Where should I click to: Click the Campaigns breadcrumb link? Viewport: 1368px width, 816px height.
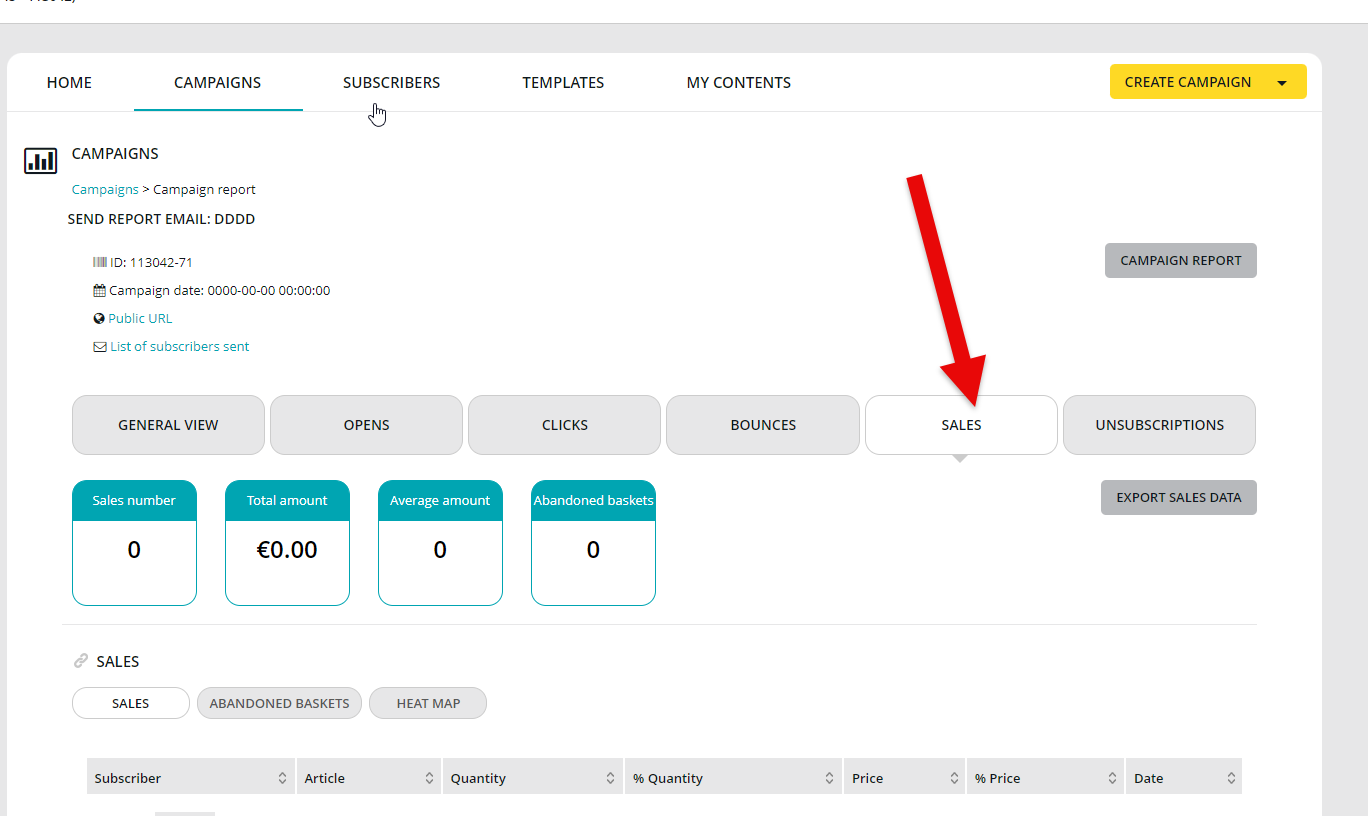tap(105, 189)
